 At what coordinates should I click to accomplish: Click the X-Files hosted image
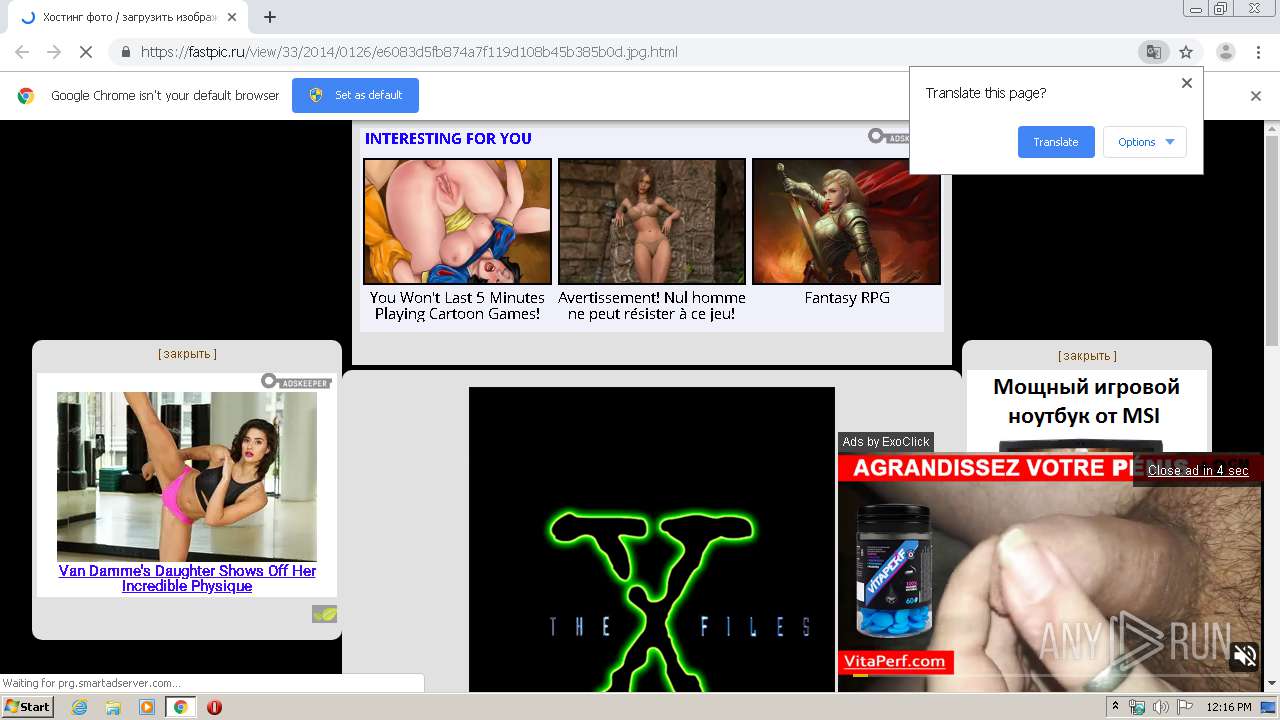click(652, 540)
